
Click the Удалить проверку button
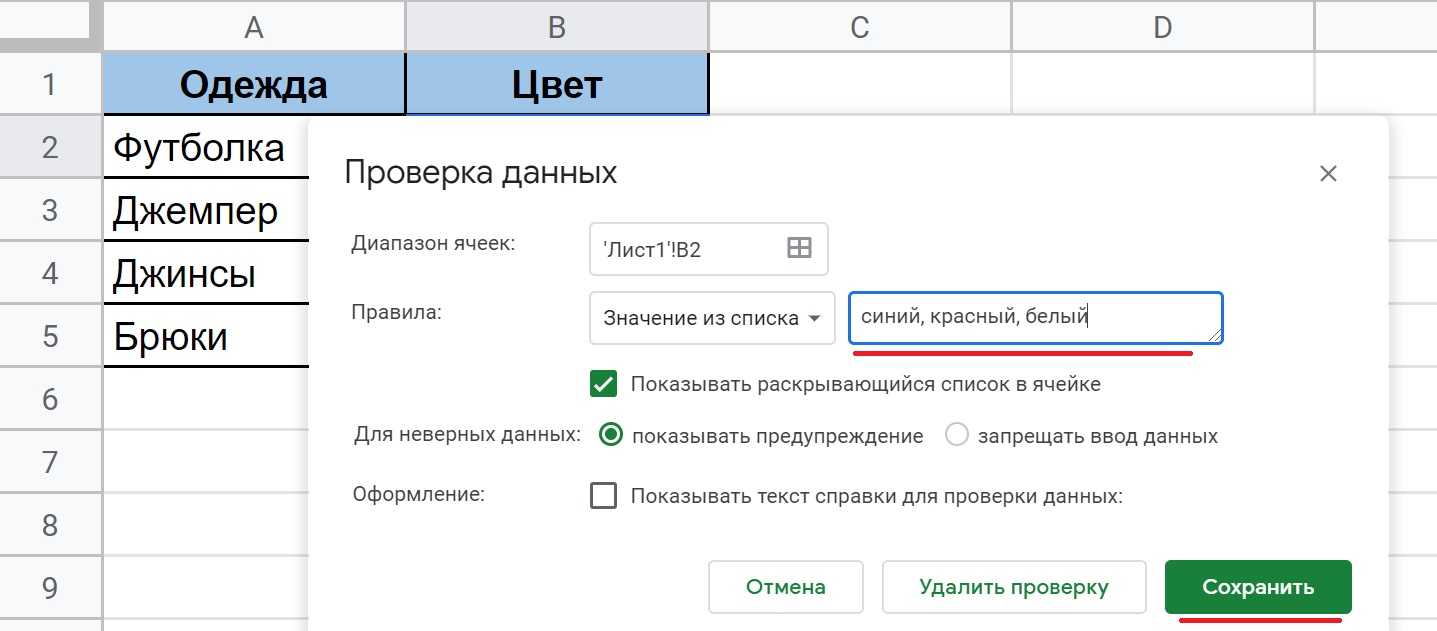1014,587
